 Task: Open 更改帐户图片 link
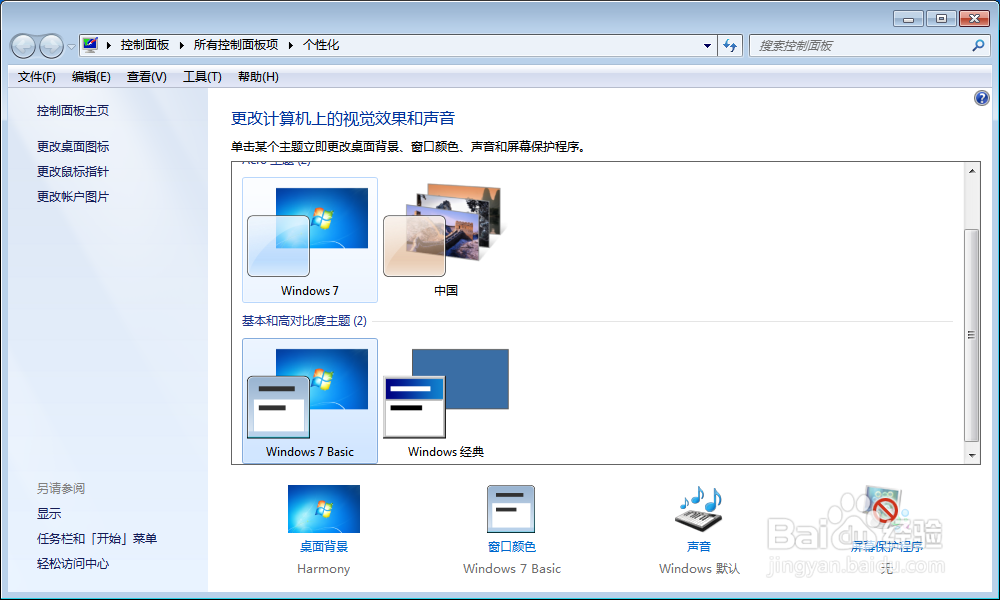point(73,196)
